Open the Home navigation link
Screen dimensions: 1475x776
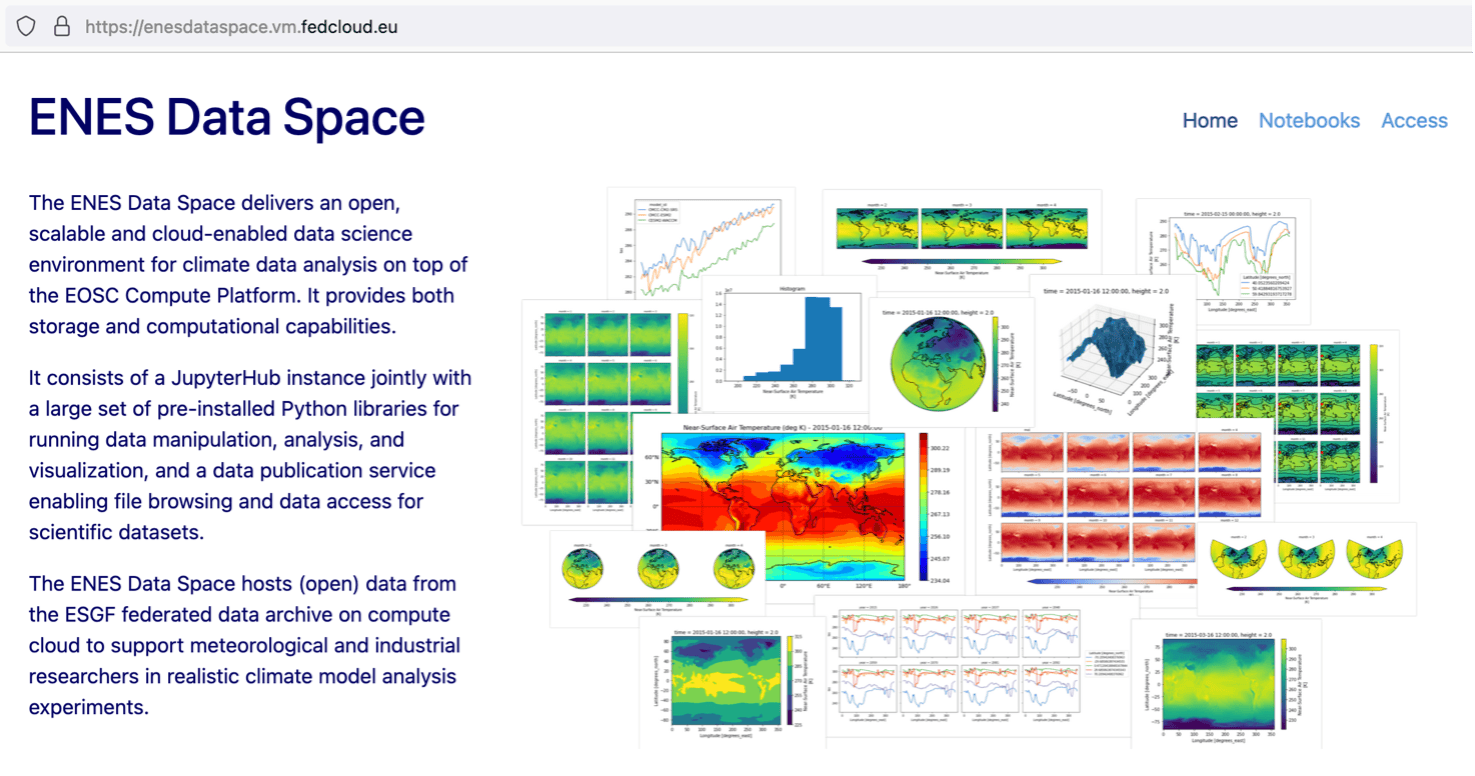tap(1210, 120)
